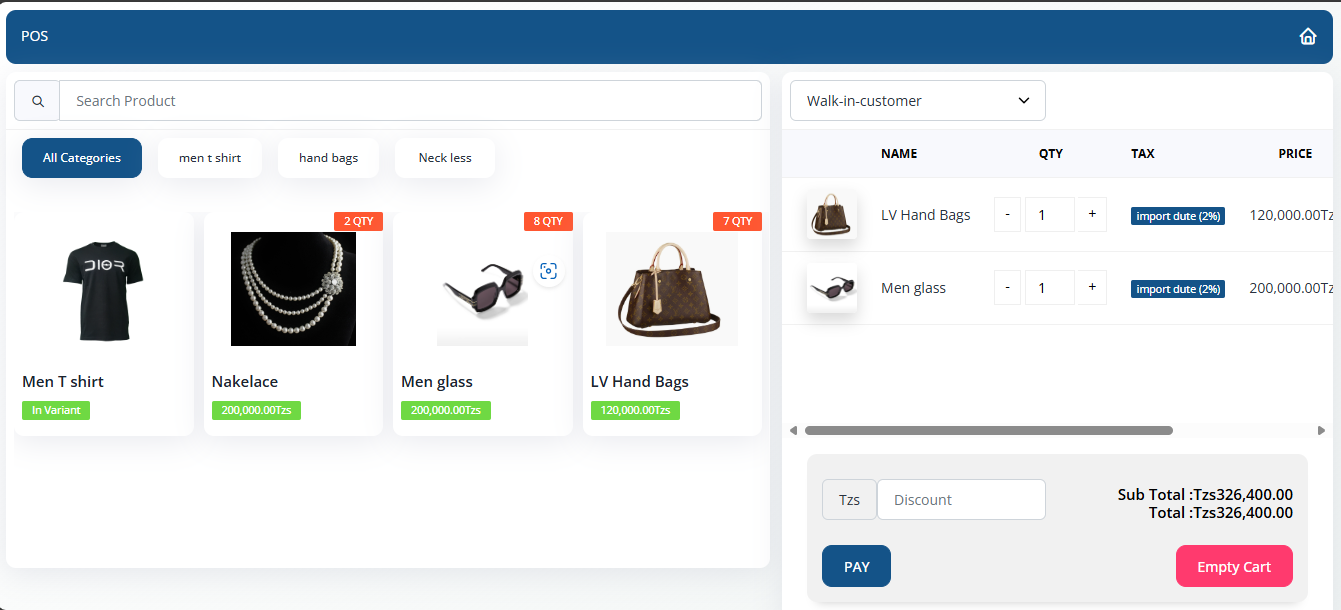Viewport: 1341px width, 610px height.
Task: Click LV Hand Bags name in cart
Action: (x=926, y=215)
